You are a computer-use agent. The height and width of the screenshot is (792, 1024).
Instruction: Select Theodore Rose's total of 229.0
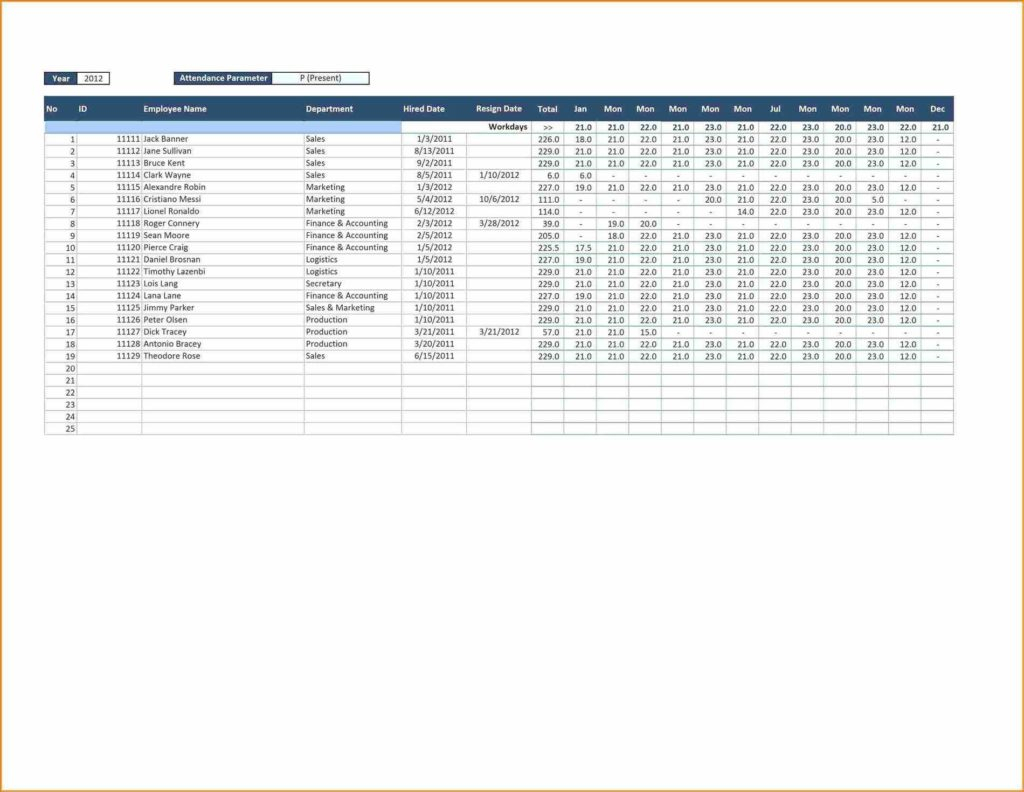(x=547, y=356)
